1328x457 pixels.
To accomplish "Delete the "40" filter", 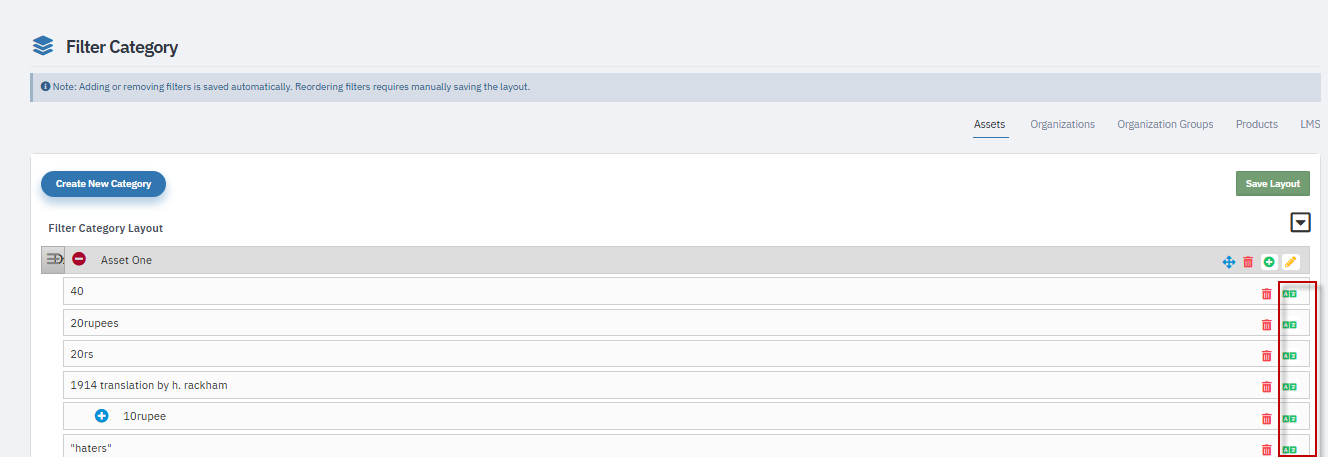I will (x=1267, y=294).
